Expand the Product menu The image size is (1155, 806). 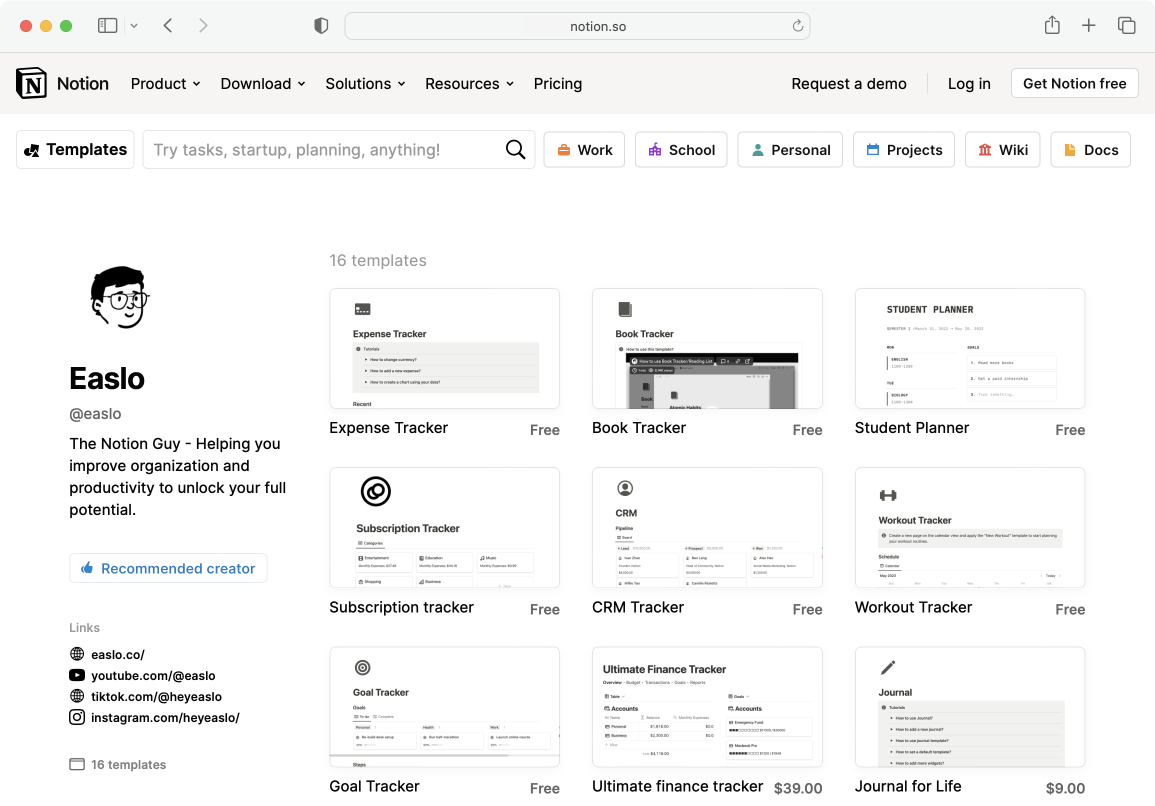coord(165,84)
